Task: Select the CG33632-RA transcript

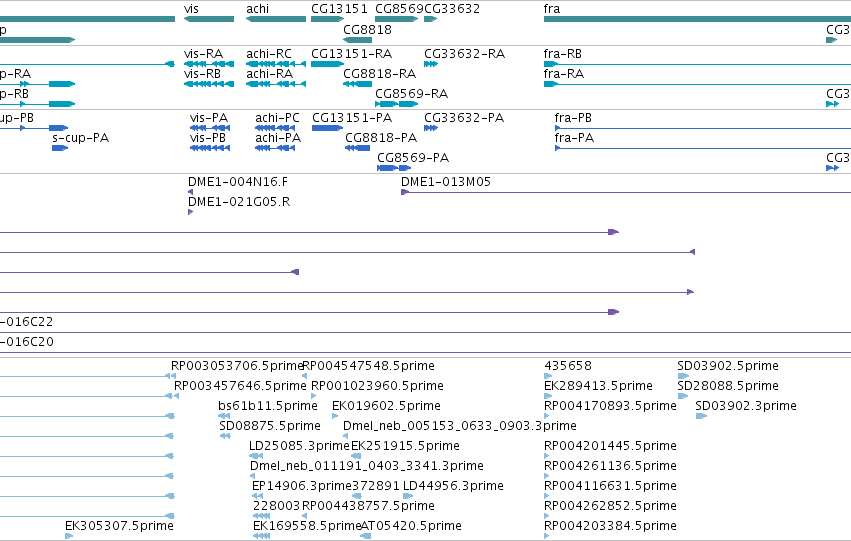Action: [431, 64]
